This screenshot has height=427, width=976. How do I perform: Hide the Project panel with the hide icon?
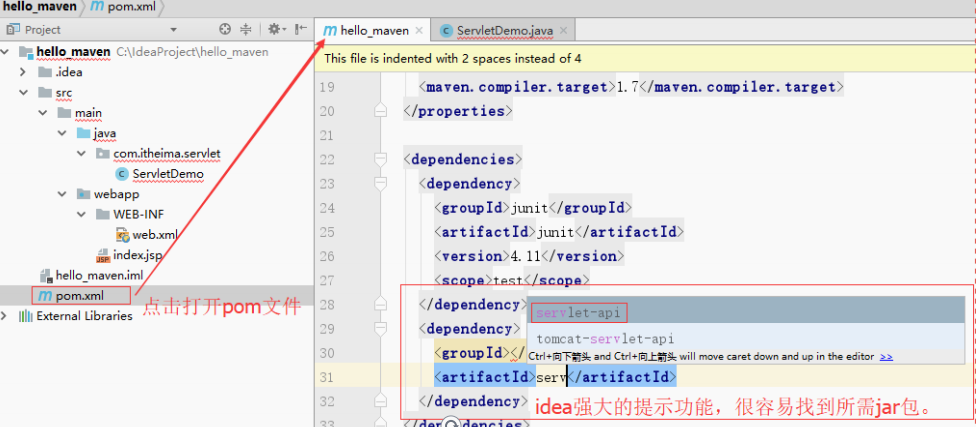point(301,29)
